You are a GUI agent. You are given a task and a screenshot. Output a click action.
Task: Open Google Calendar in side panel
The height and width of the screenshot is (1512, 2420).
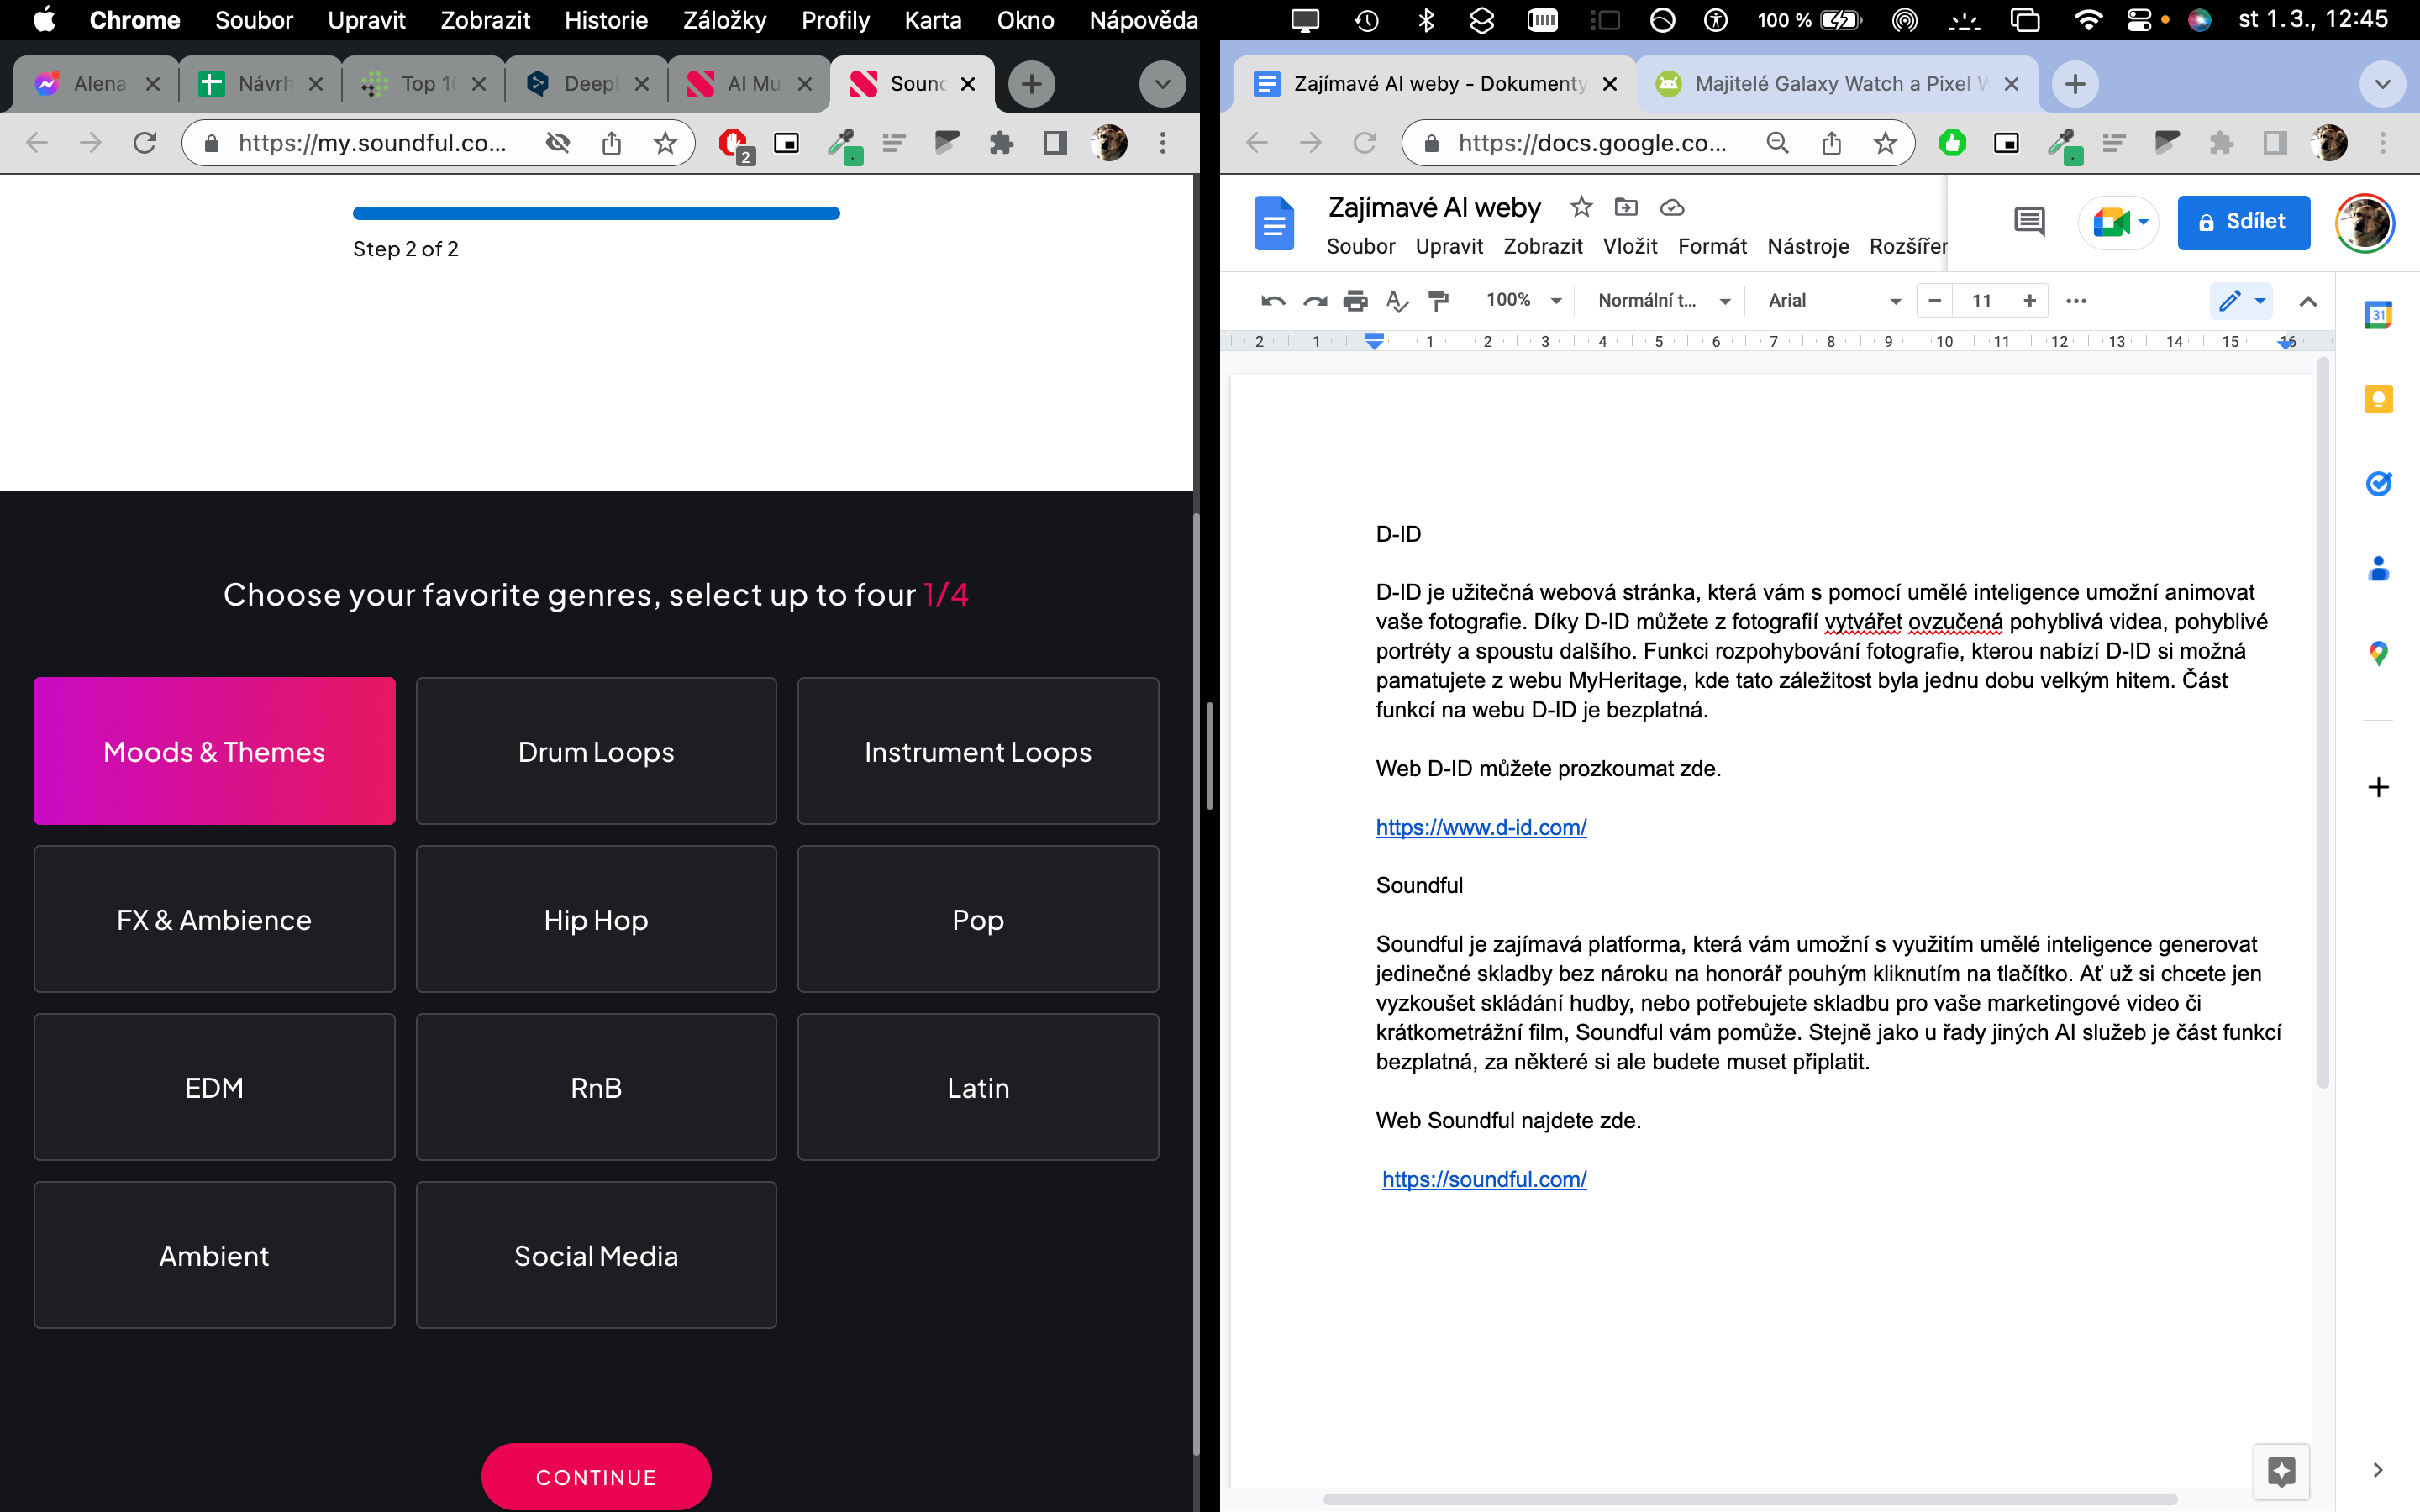click(x=2378, y=315)
